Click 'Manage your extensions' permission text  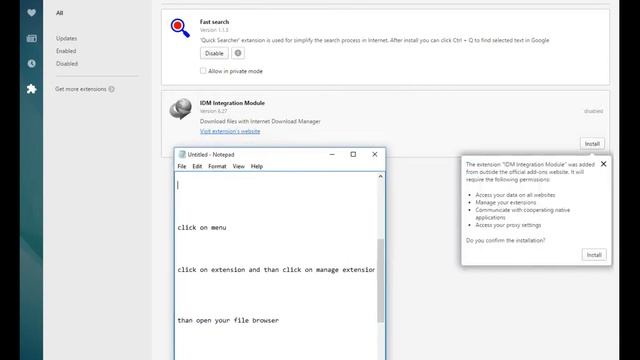pos(506,202)
